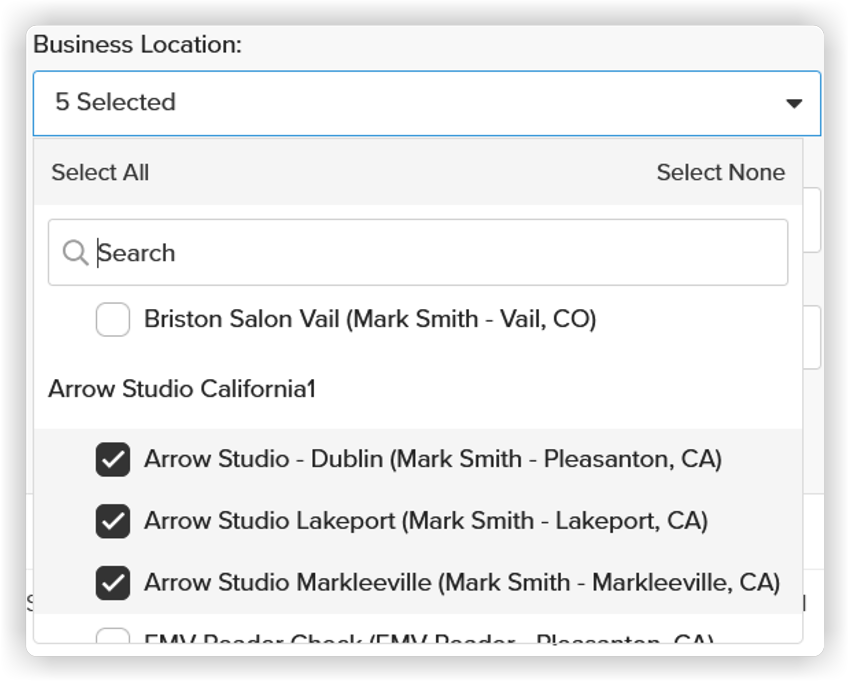849x682 pixels.
Task: Uncheck Arrow Studio - Dublin checkbox
Action: (x=113, y=460)
